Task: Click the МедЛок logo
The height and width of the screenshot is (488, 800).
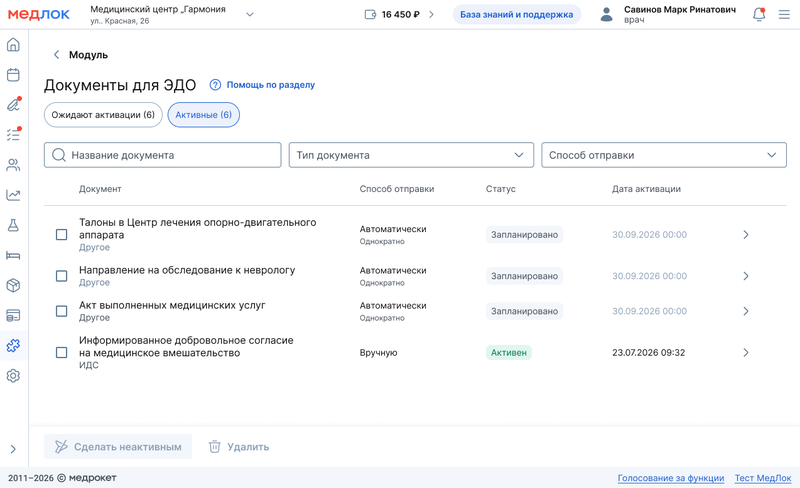Action: (x=39, y=14)
